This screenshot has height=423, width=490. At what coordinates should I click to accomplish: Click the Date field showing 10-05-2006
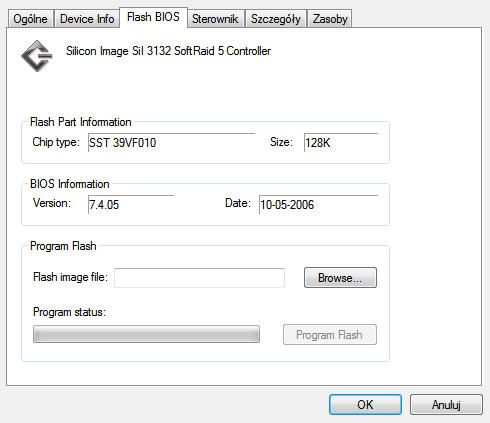click(319, 204)
